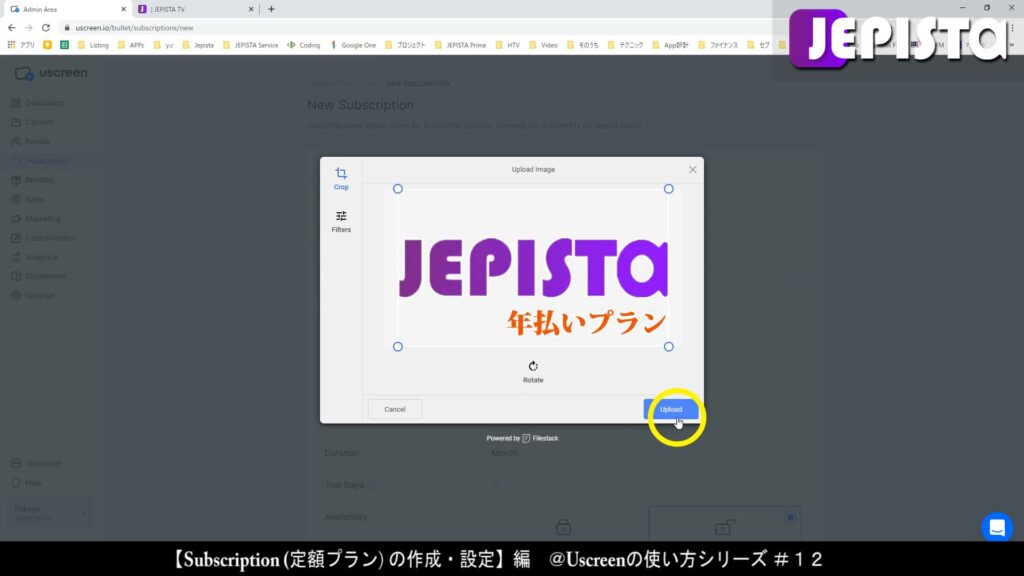Expand the account switcher at sidebar bottom
Image resolution: width=1024 pixels, height=576 pixels.
(50, 513)
